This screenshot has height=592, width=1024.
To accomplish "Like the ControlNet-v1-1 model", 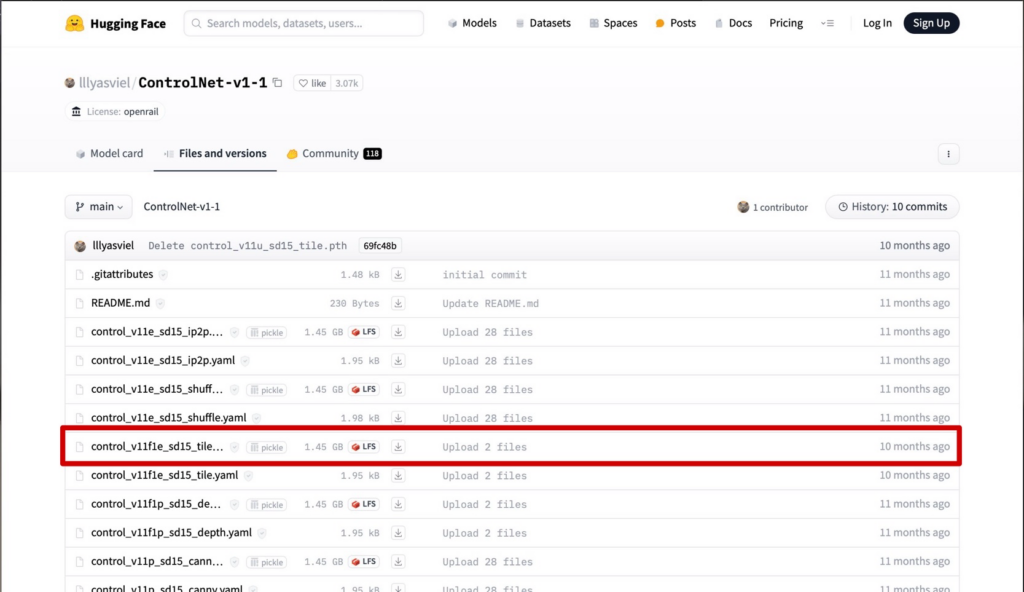I will (x=312, y=83).
